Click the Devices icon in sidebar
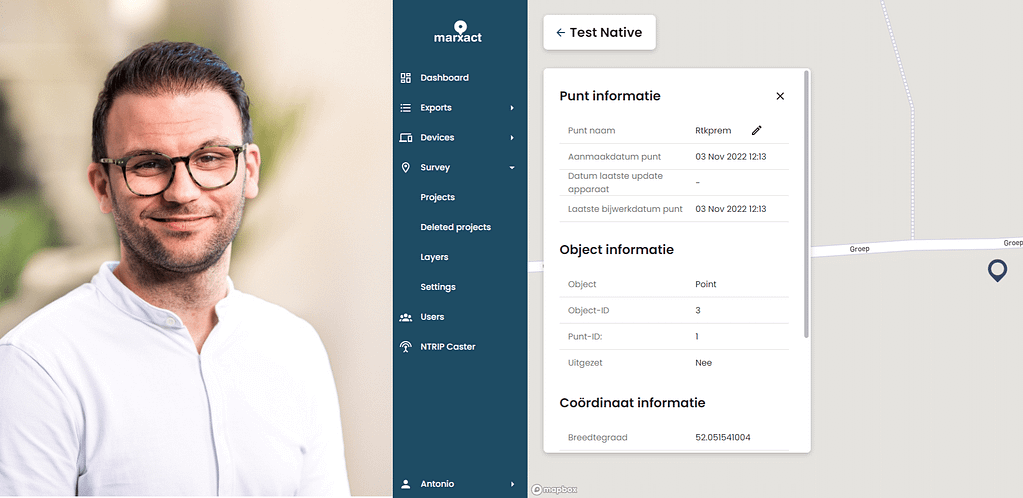1023x498 pixels. click(406, 138)
